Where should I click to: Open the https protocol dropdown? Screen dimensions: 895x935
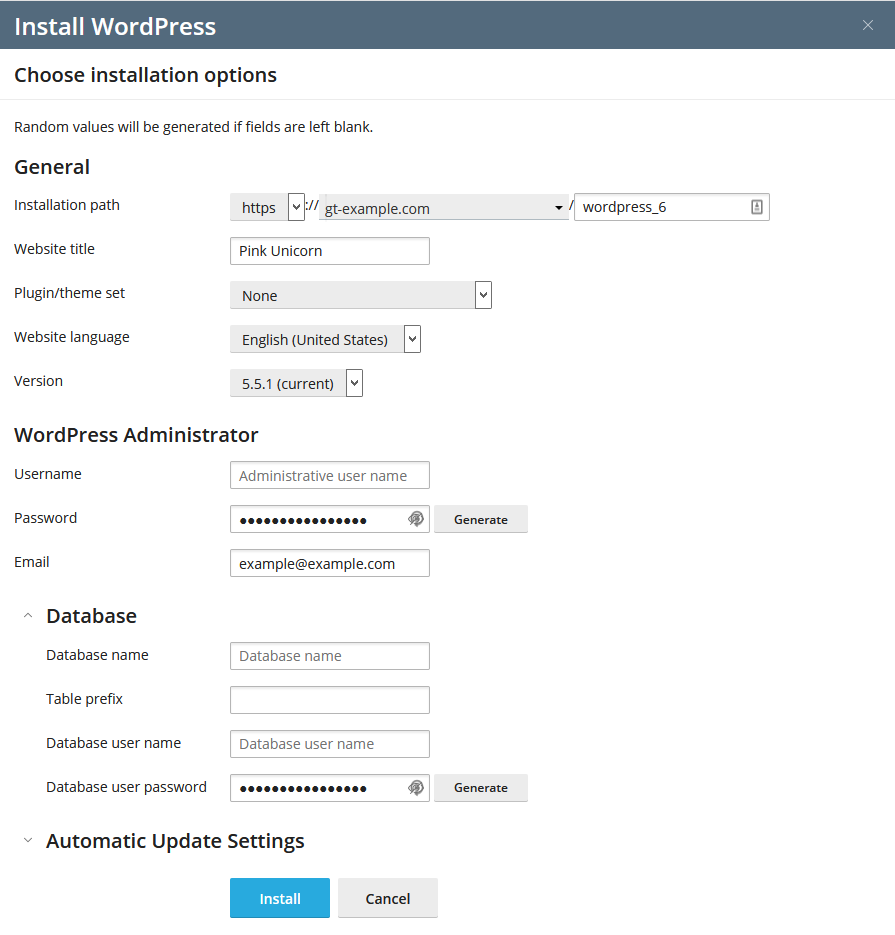pyautogui.click(x=267, y=207)
